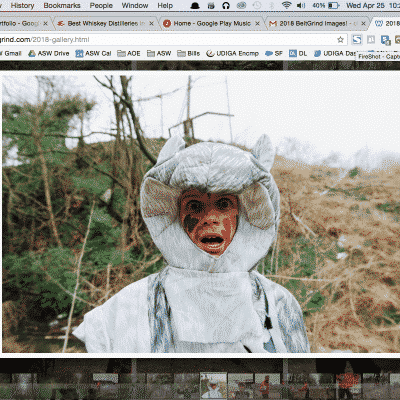This screenshot has height=400, width=400.
Task: Close the Home - Google Play Music tab
Action: pyautogui.click(x=257, y=24)
